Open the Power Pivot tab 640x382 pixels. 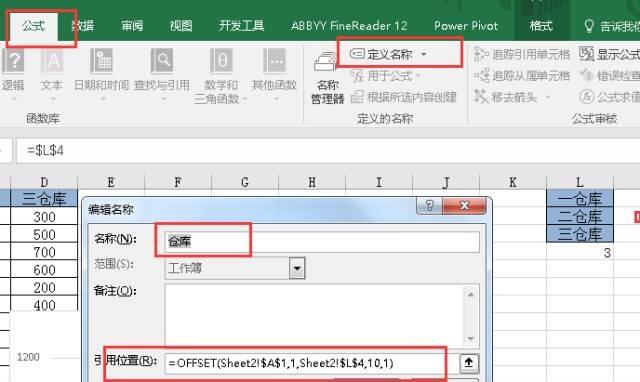[x=466, y=26]
